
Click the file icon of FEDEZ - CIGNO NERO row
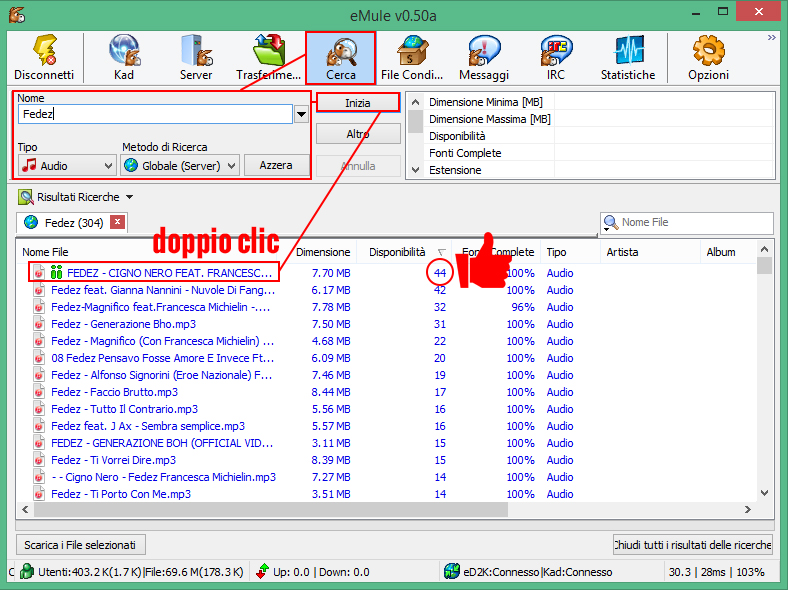(x=39, y=273)
